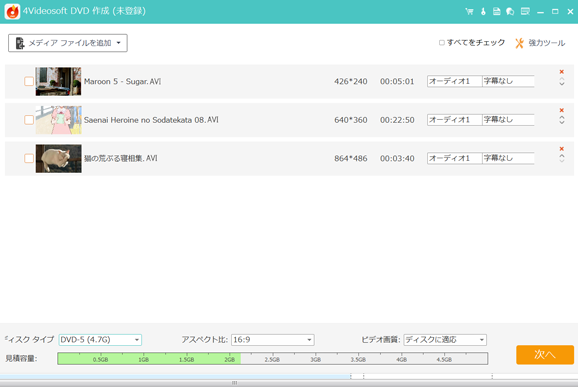Minimize the 4Videosoft window

540,12
